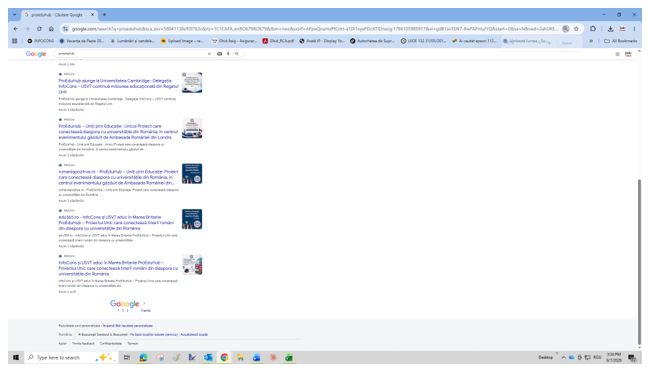Clear the search box with the X icon
The image size is (648, 372).
pos(210,54)
